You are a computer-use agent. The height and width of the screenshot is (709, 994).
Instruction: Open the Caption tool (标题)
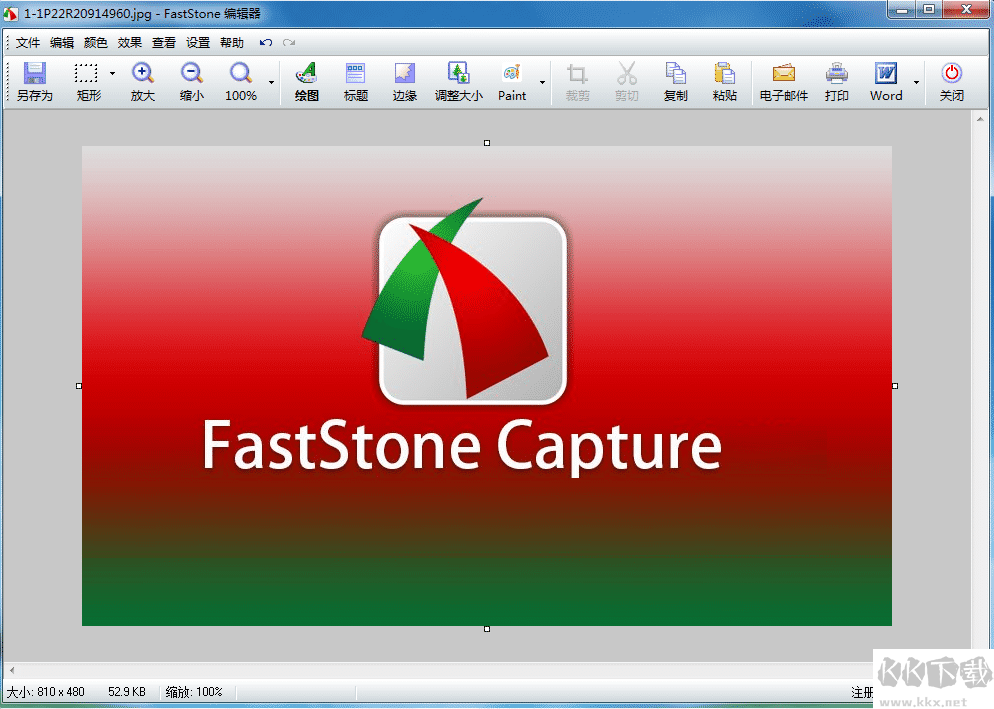(x=355, y=80)
